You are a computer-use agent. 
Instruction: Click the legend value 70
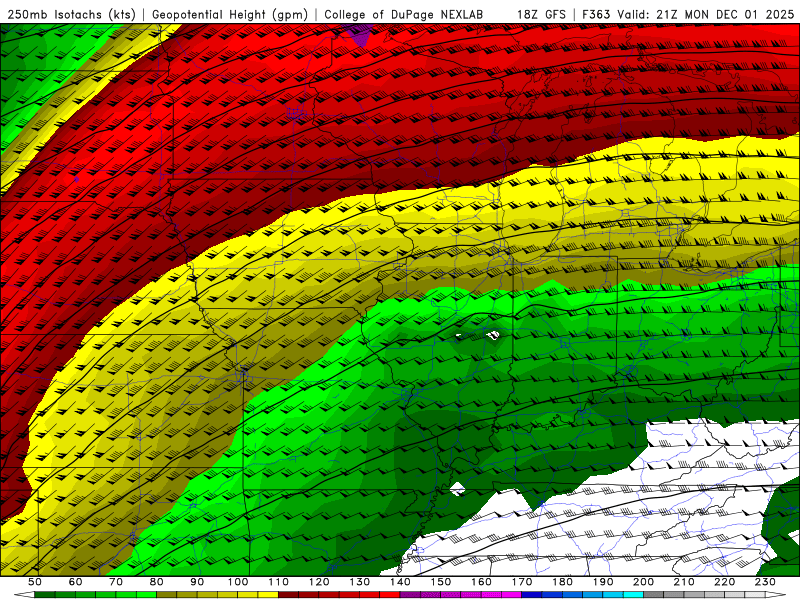click(x=116, y=582)
